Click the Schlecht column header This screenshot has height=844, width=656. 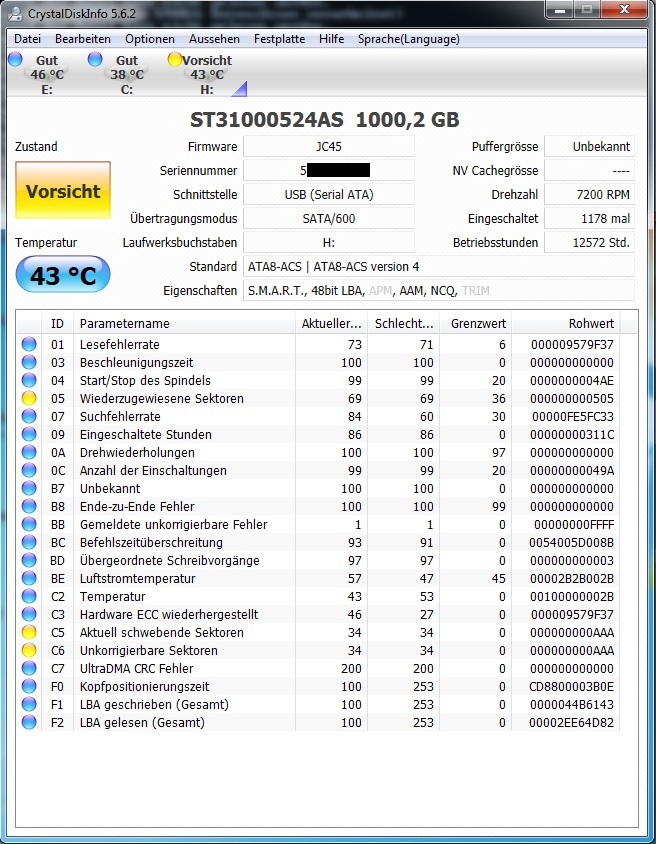[404, 323]
